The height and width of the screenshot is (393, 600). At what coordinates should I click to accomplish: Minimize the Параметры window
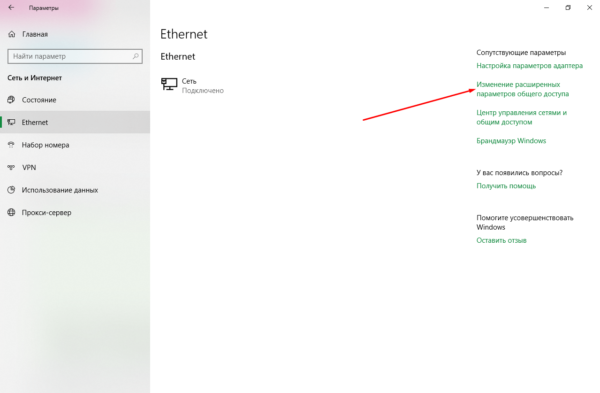[546, 8]
